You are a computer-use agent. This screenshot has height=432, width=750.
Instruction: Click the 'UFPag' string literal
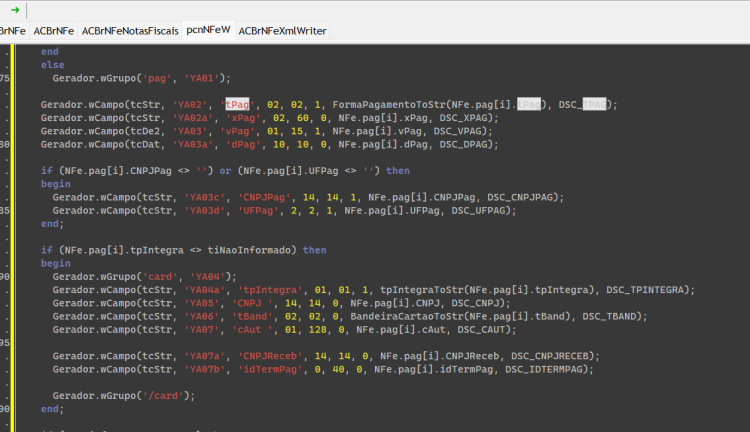pyautogui.click(x=258, y=210)
